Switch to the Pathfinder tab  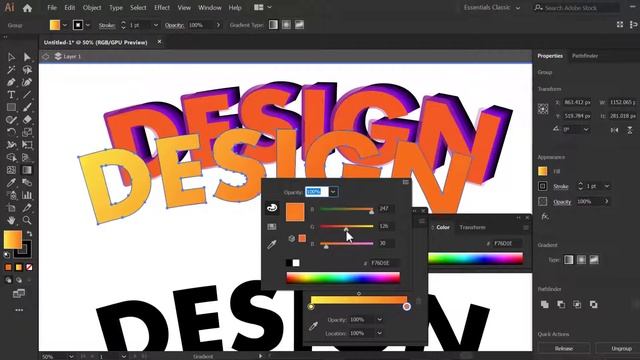click(x=585, y=56)
